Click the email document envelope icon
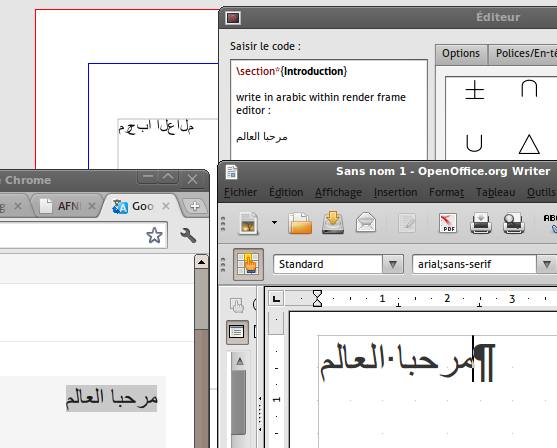The image size is (557, 448). [x=366, y=223]
